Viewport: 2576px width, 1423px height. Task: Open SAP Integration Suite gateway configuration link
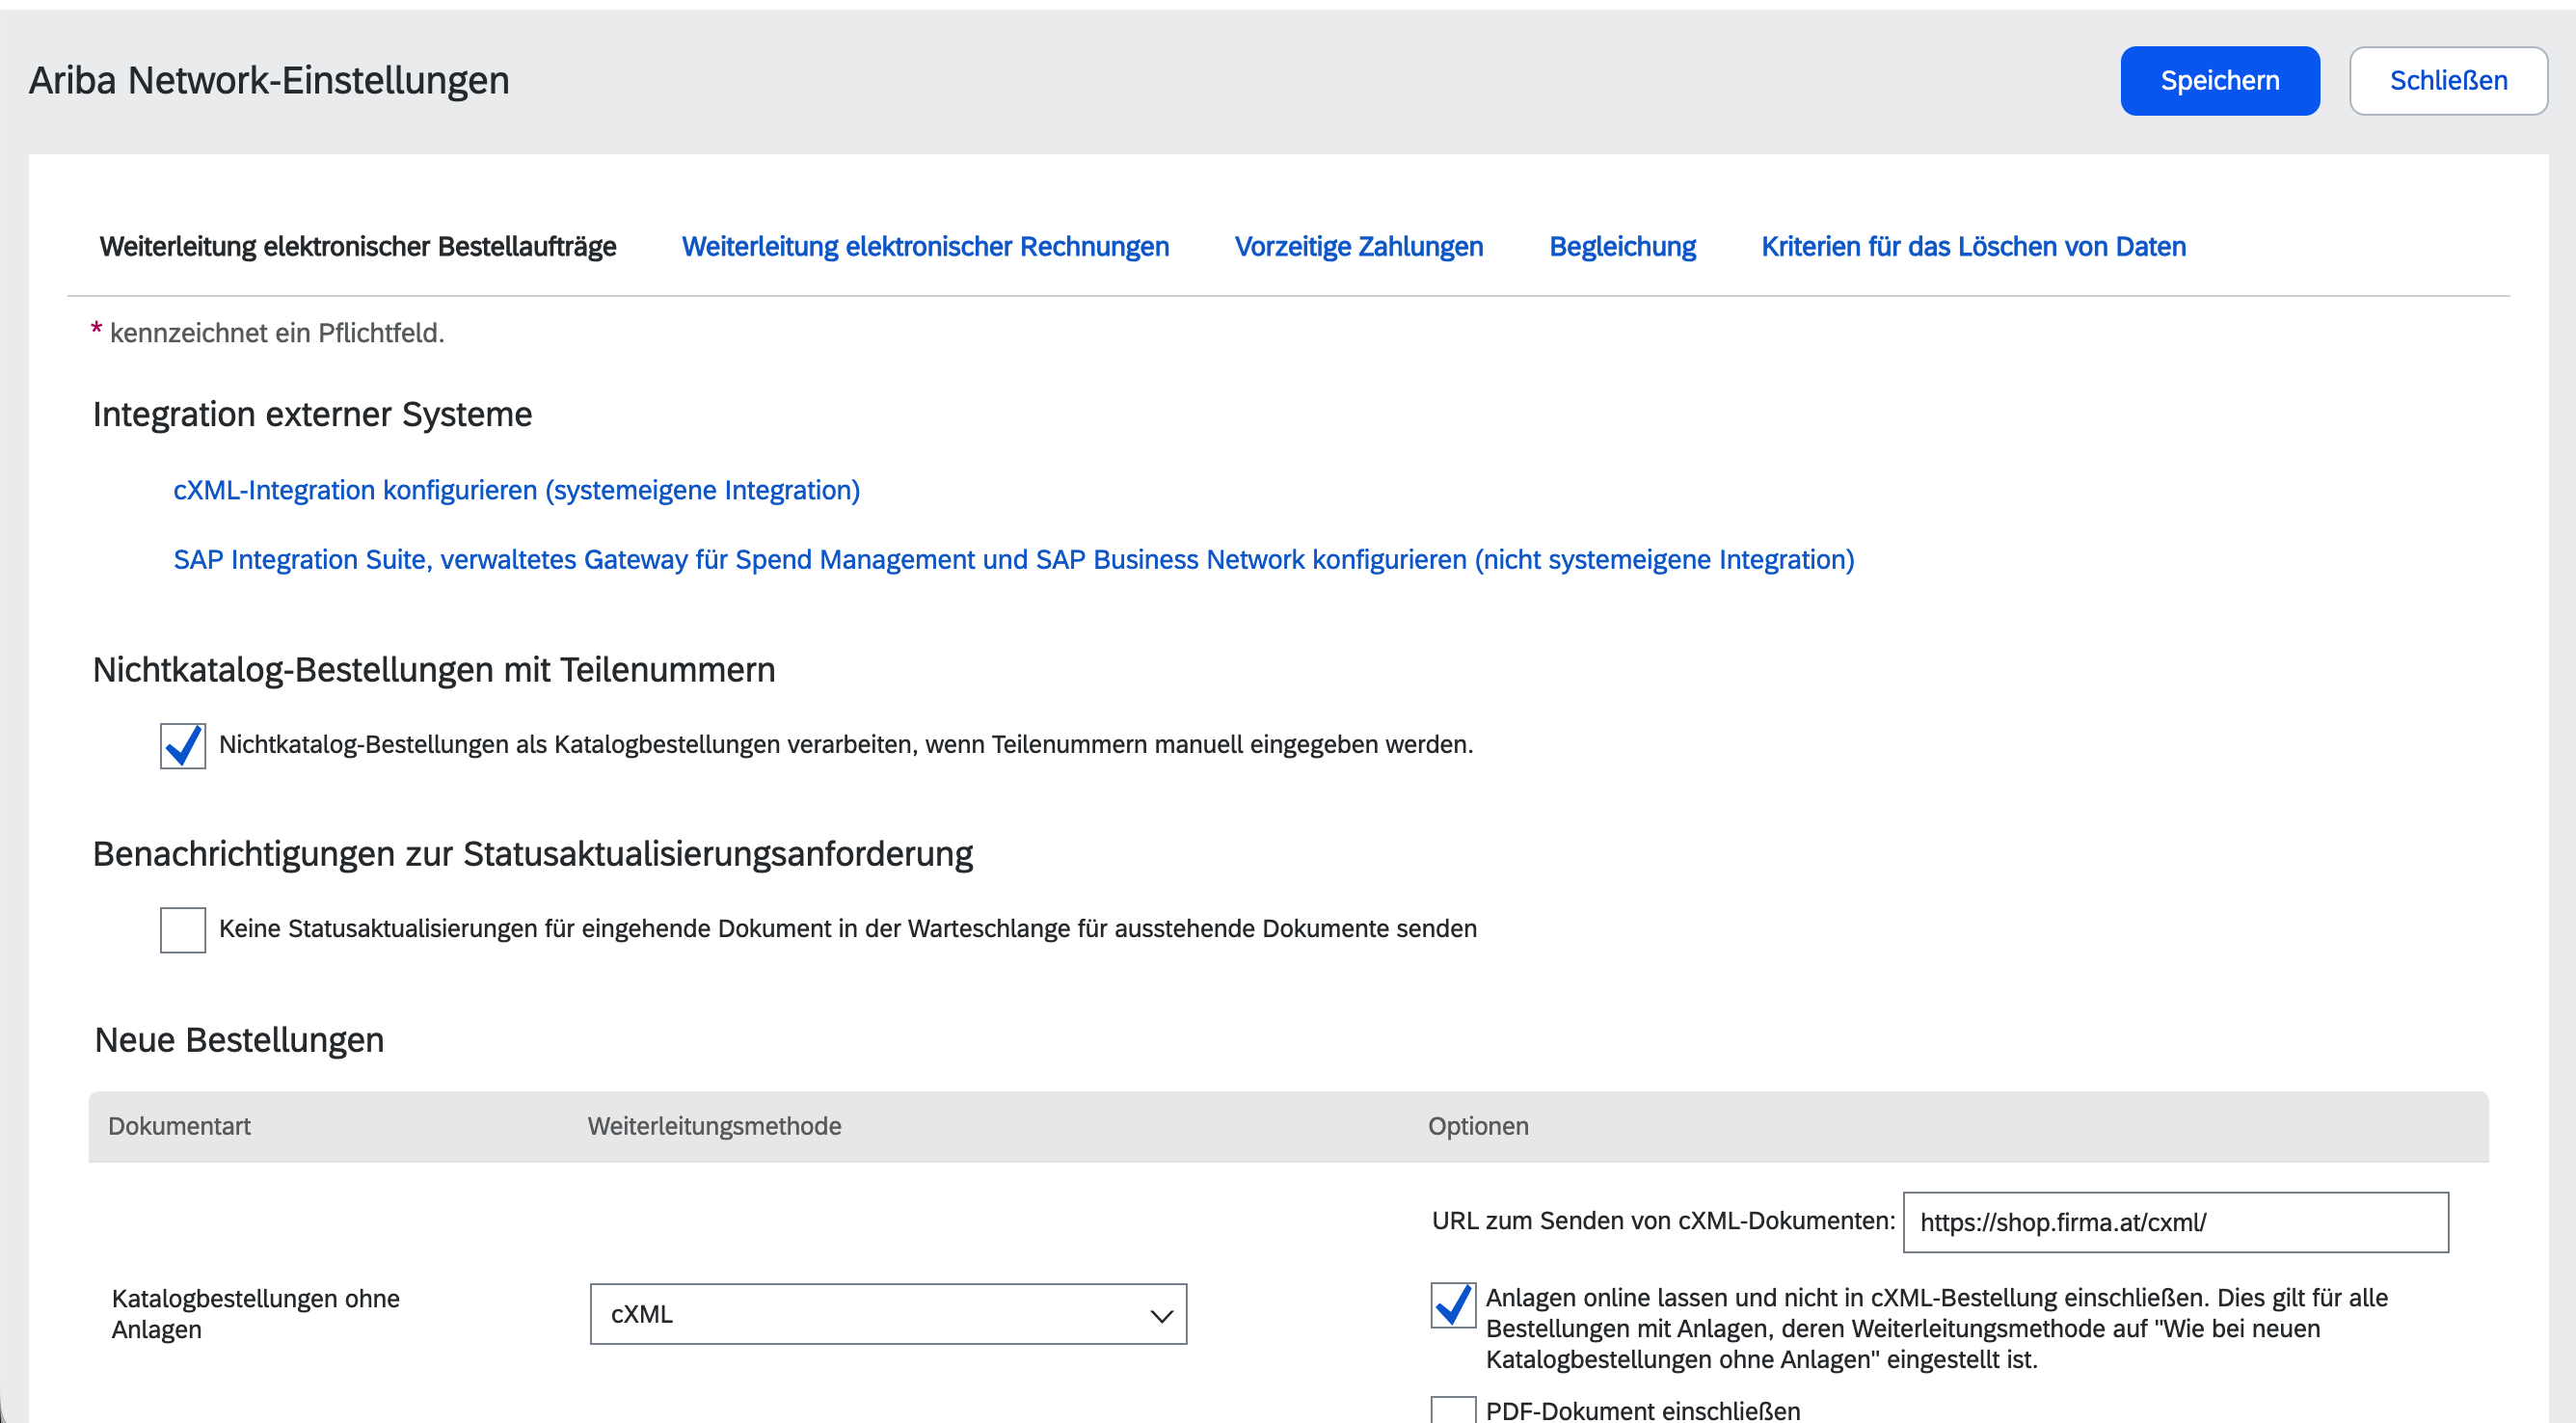coord(1014,559)
